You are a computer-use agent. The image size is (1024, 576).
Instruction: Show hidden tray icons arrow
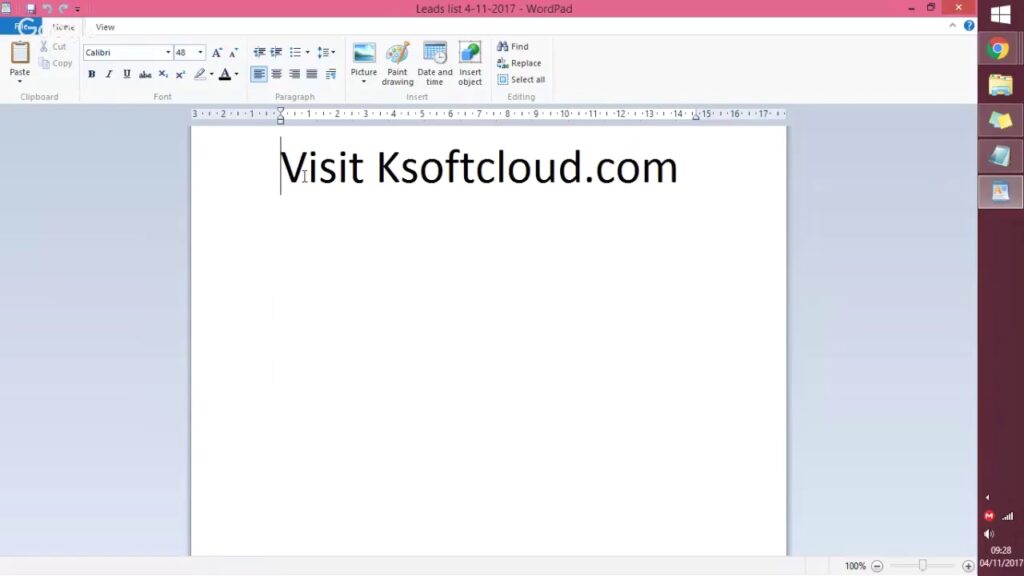pos(987,498)
